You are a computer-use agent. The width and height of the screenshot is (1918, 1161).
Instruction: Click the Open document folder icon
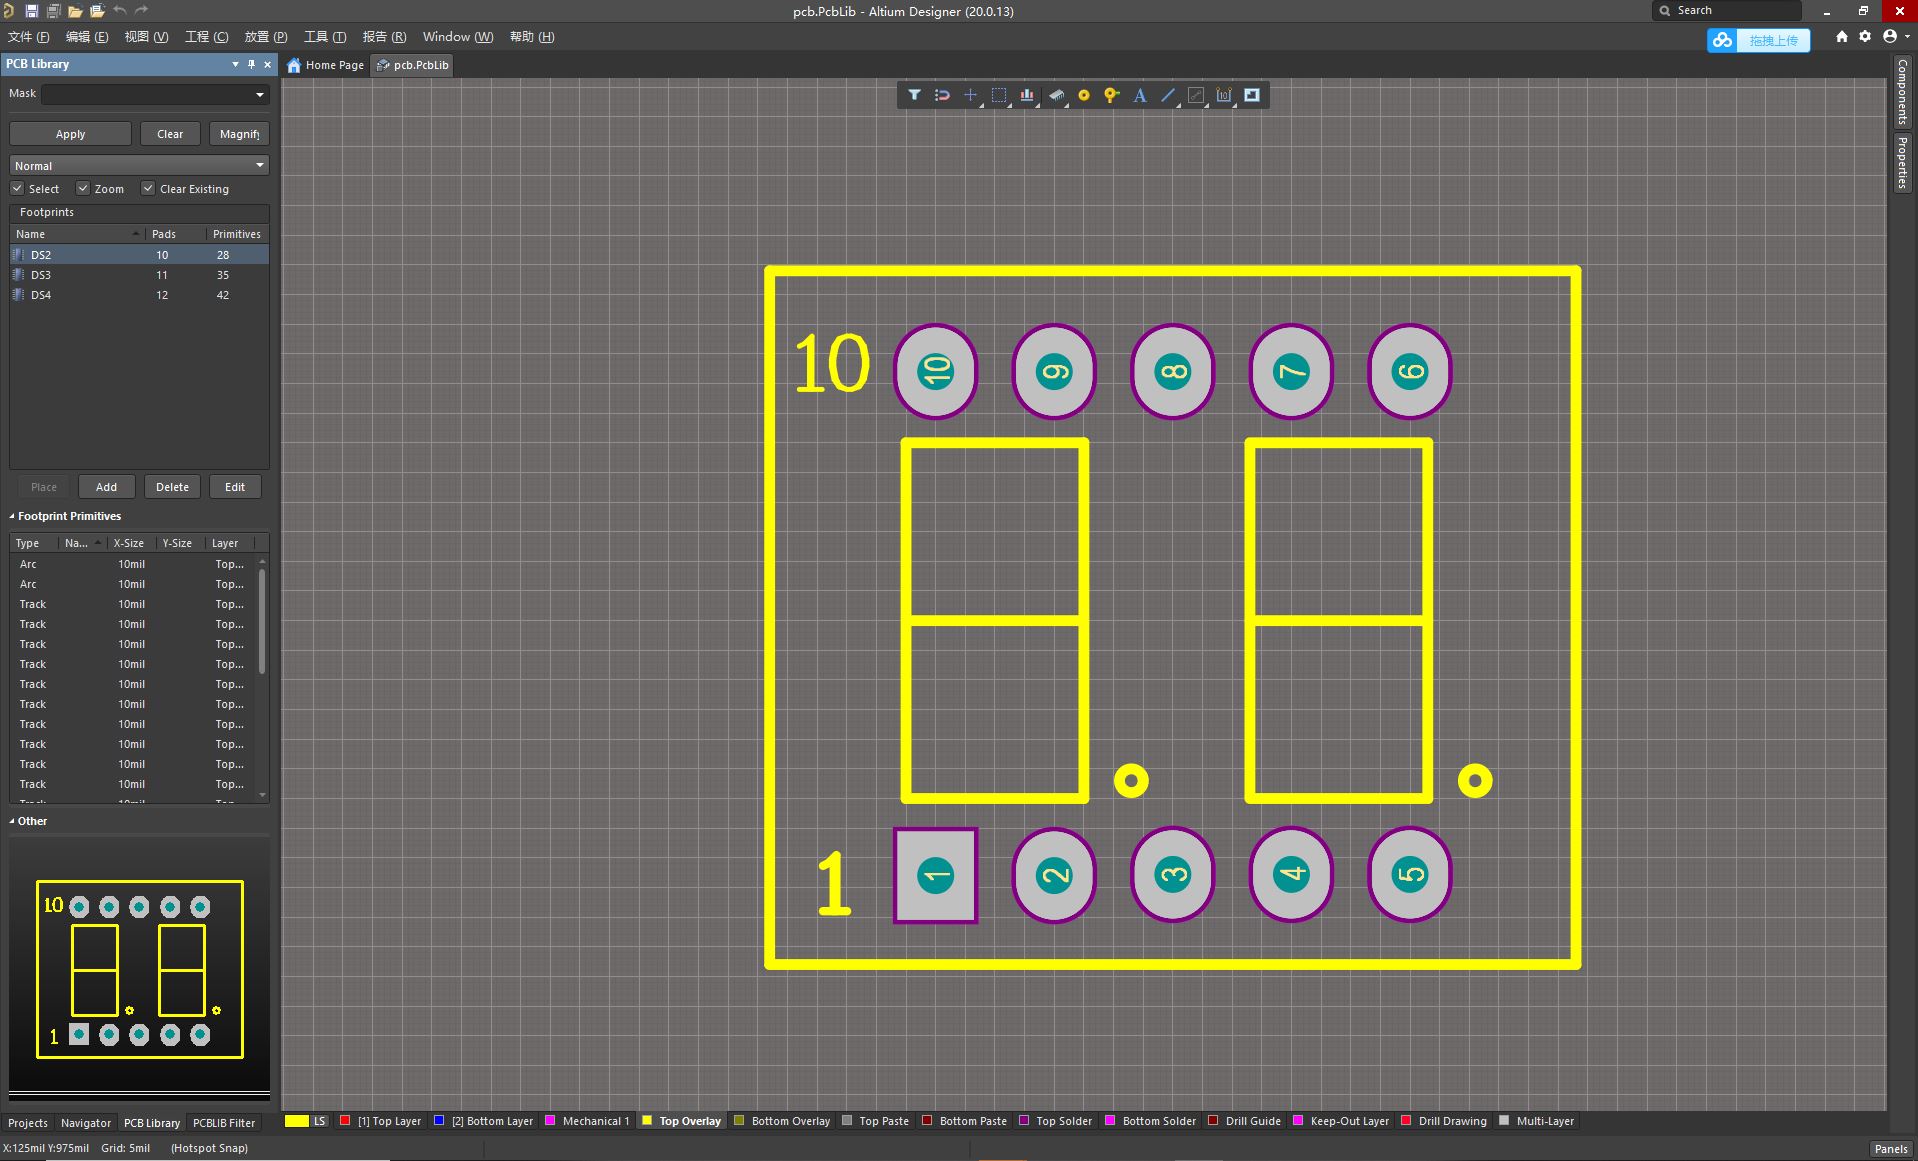click(75, 11)
